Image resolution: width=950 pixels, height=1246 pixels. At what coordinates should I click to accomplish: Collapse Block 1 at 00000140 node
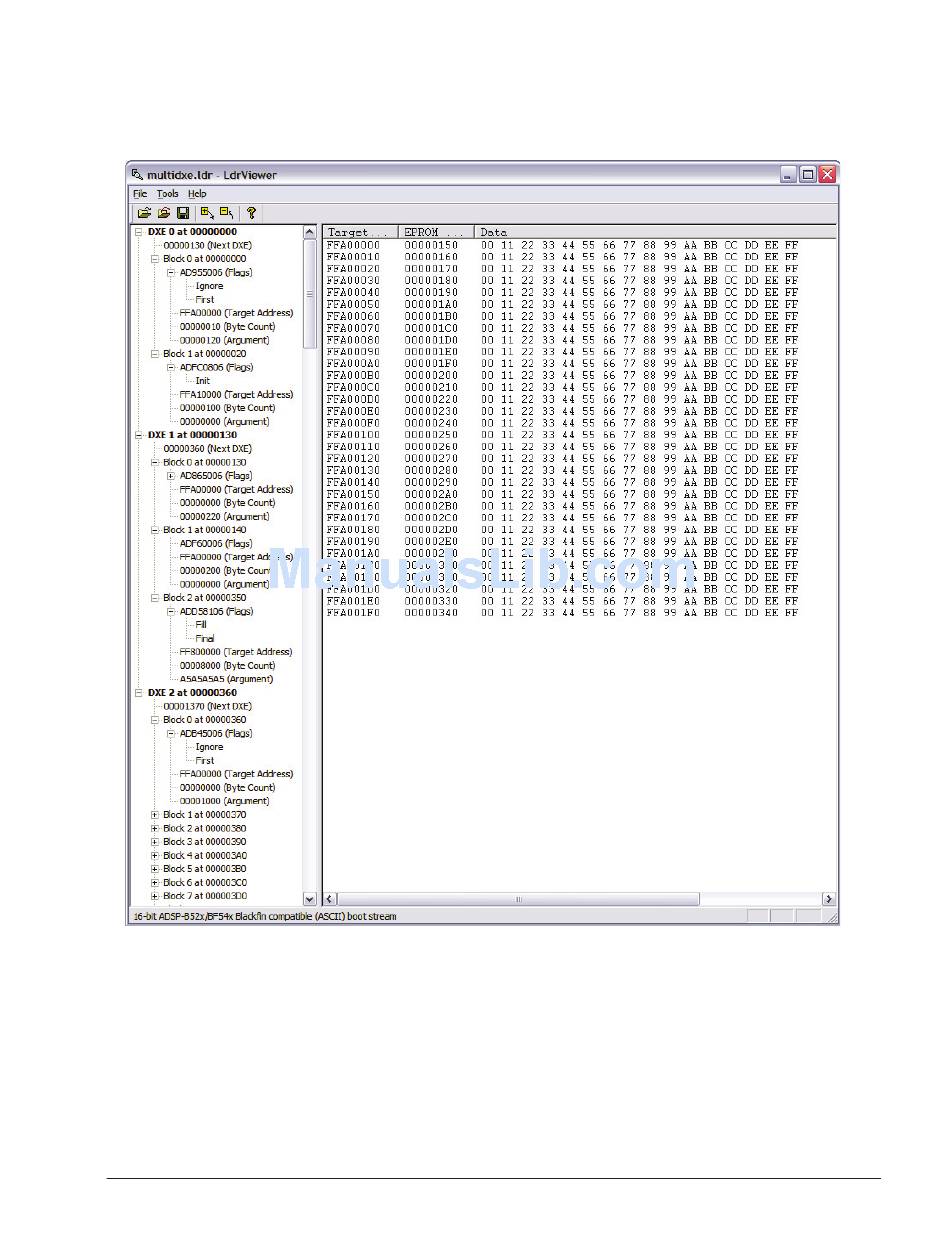(155, 530)
